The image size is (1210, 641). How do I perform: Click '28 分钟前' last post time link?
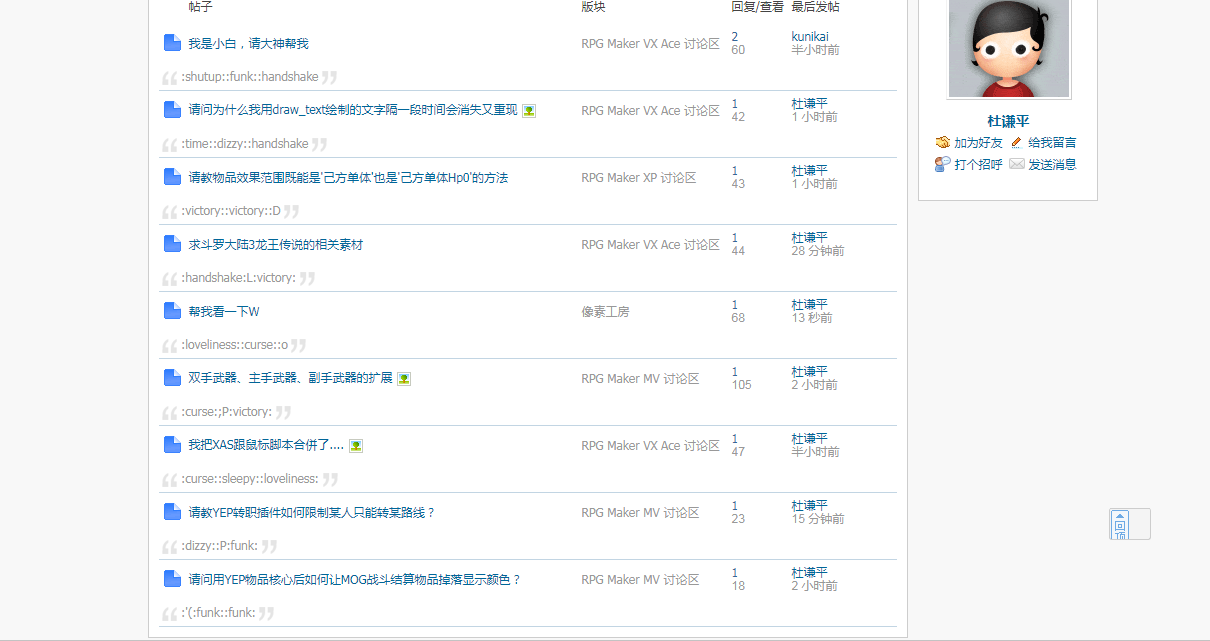(817, 251)
